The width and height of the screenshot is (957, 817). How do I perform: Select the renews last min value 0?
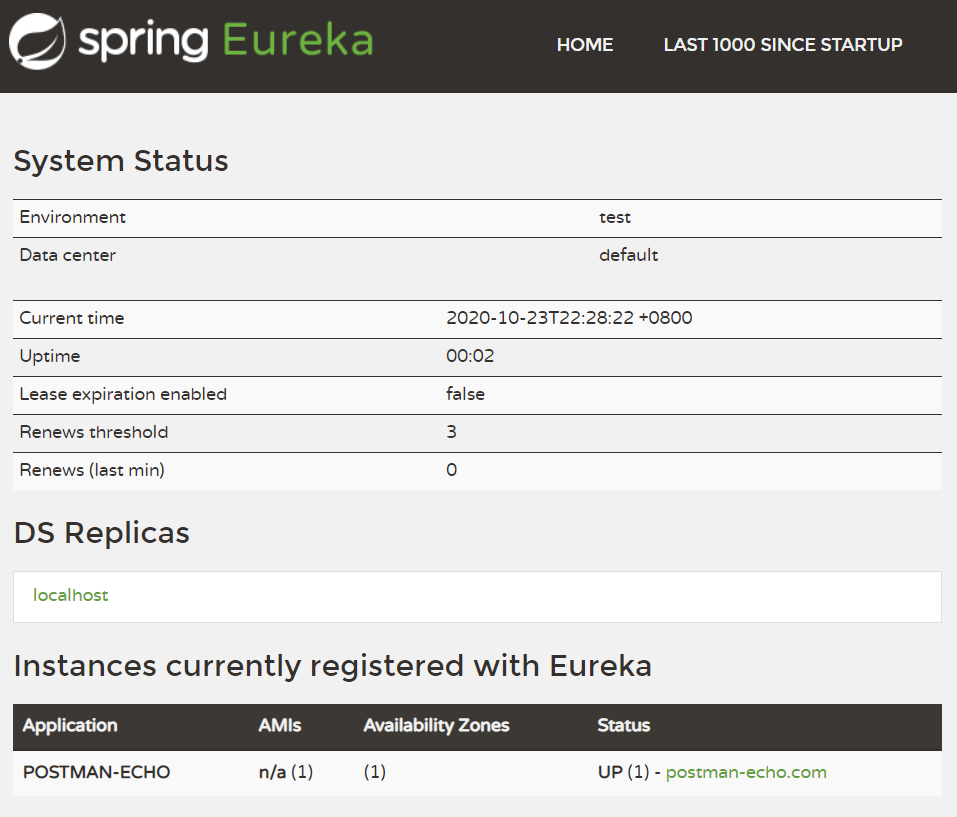point(452,470)
